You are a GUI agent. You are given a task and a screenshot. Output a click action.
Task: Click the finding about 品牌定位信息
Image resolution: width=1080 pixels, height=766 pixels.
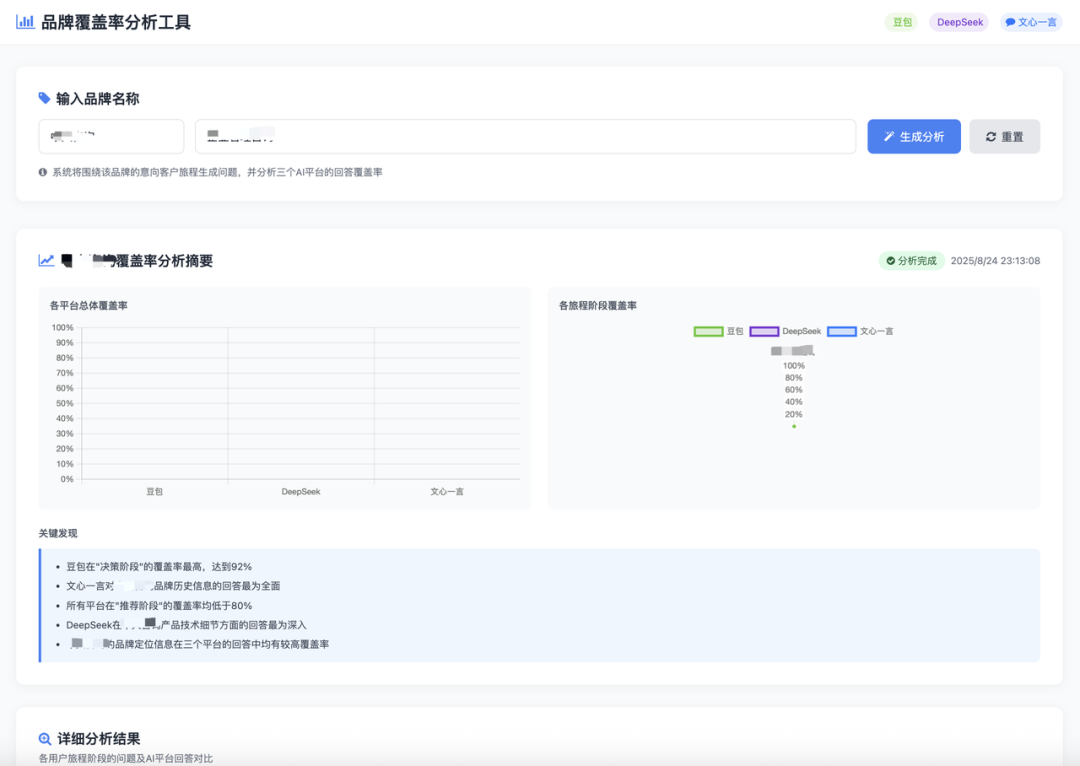click(x=198, y=644)
